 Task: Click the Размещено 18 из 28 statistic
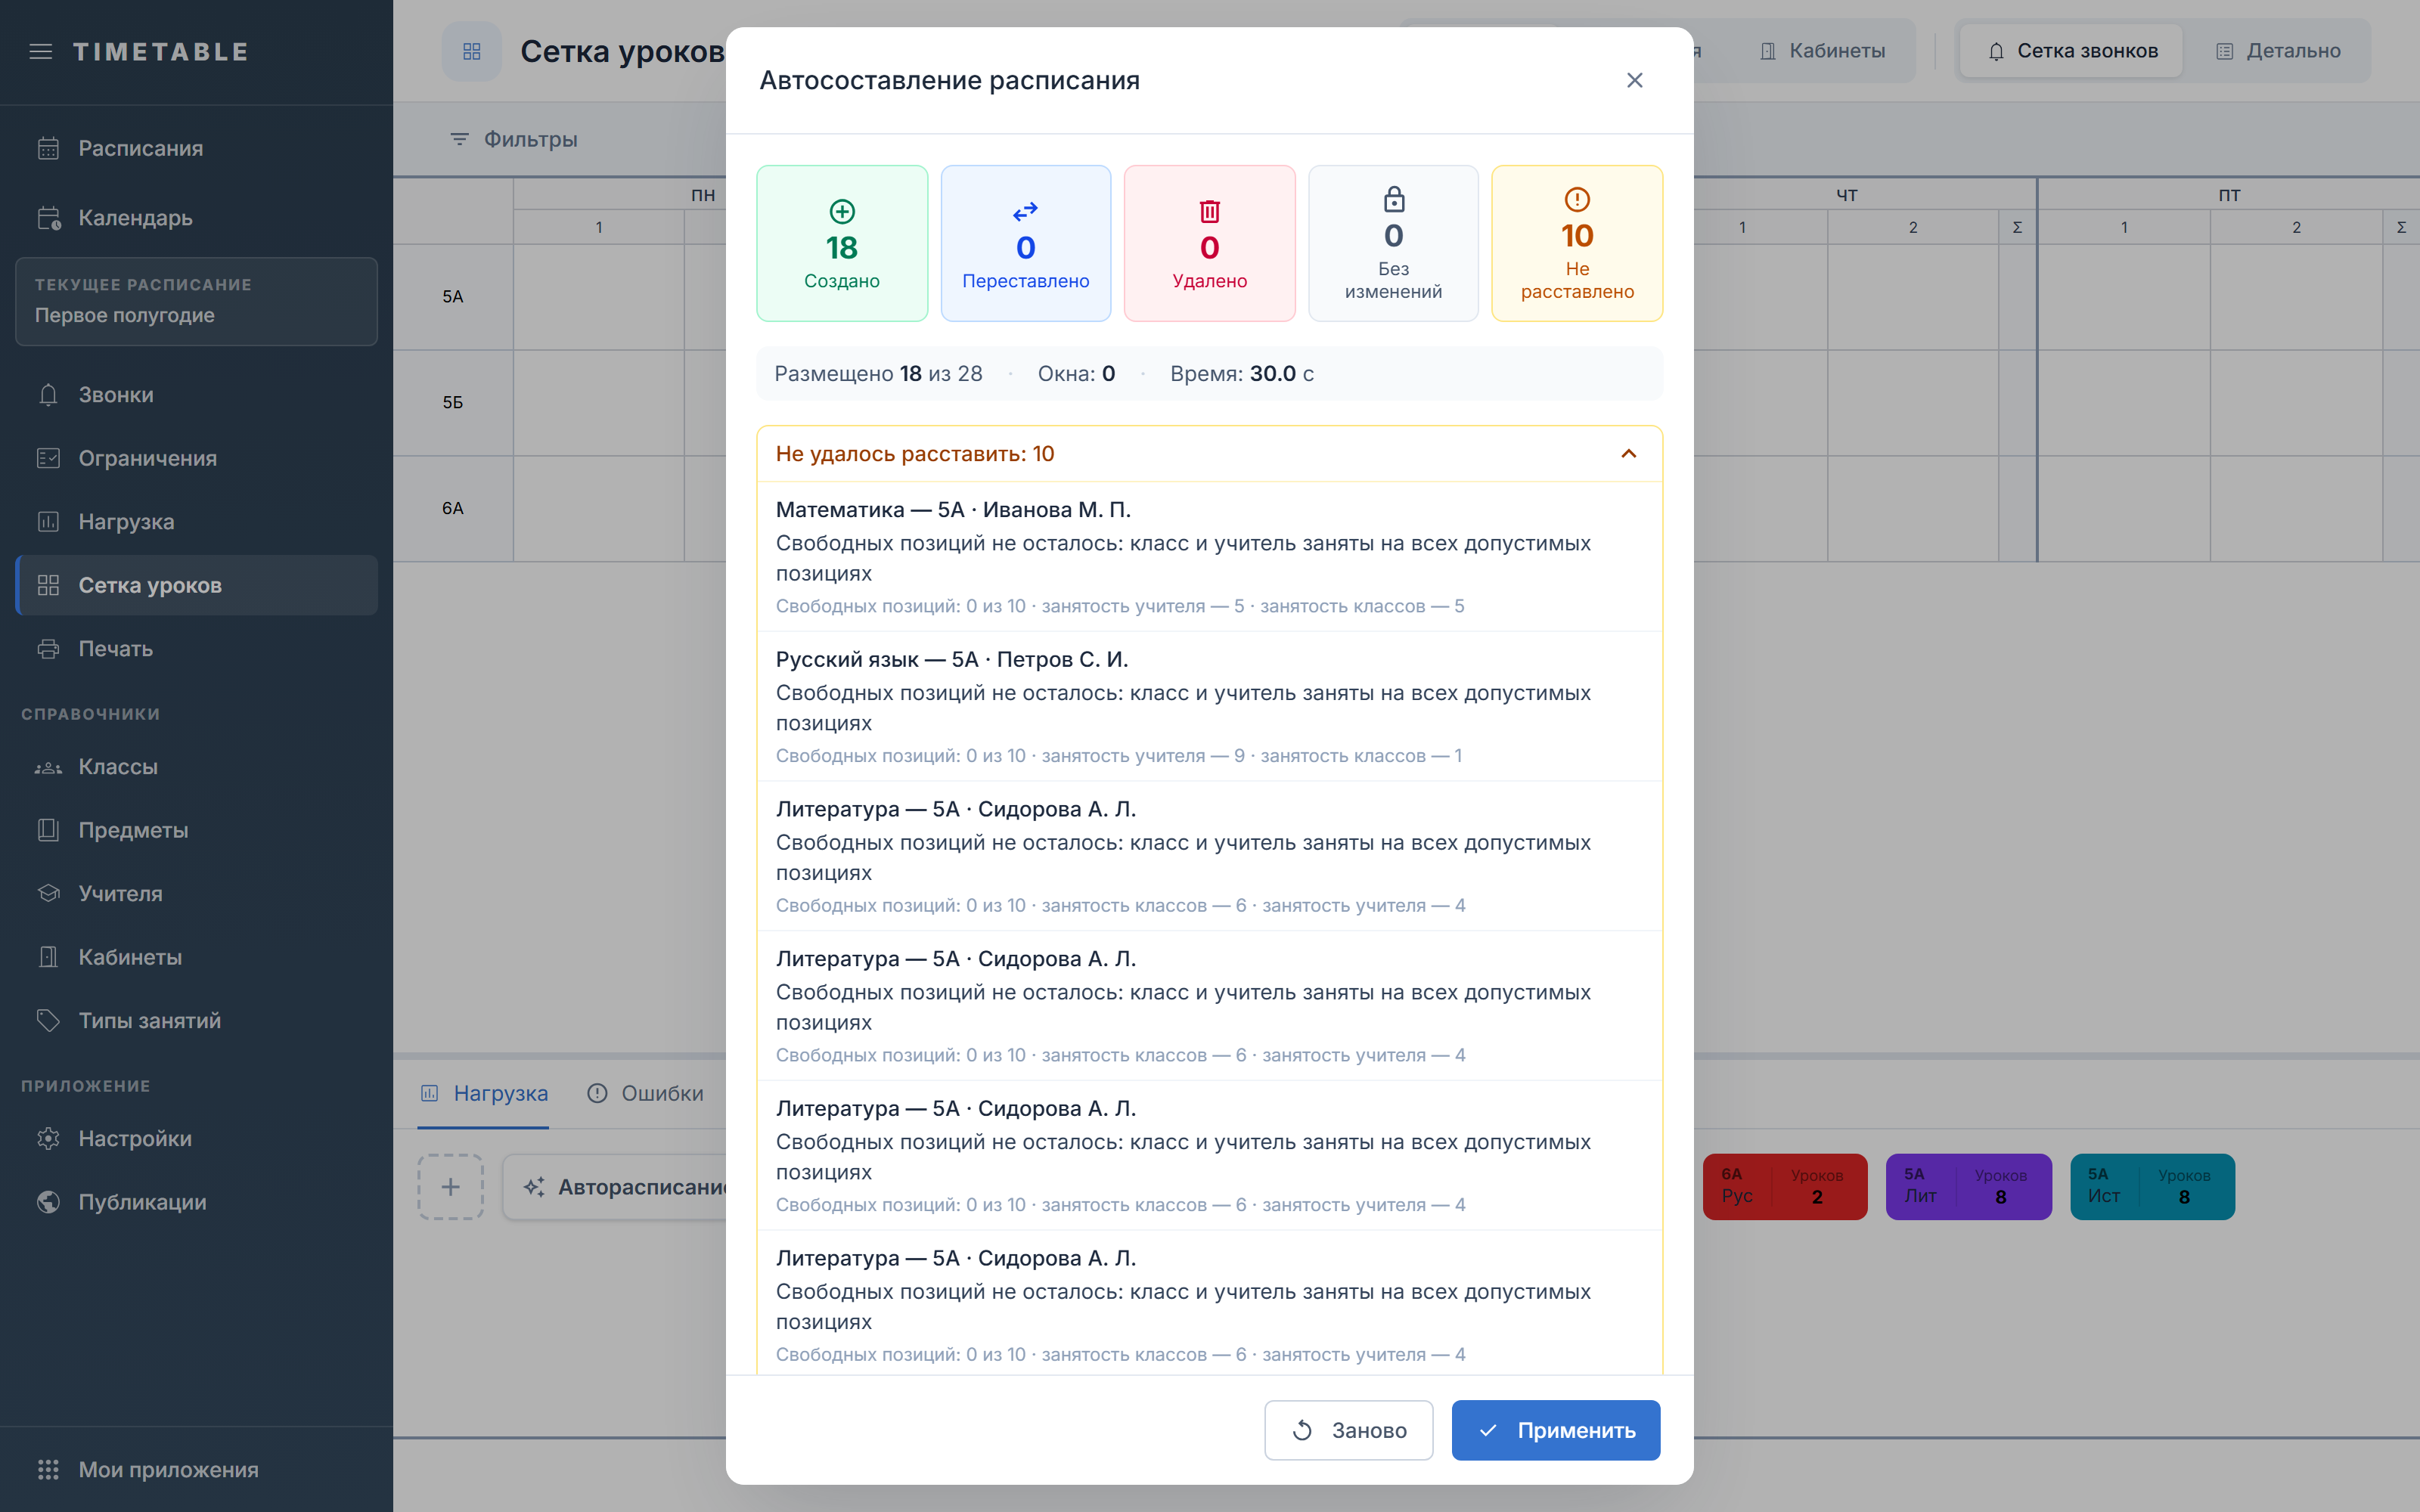[878, 374]
